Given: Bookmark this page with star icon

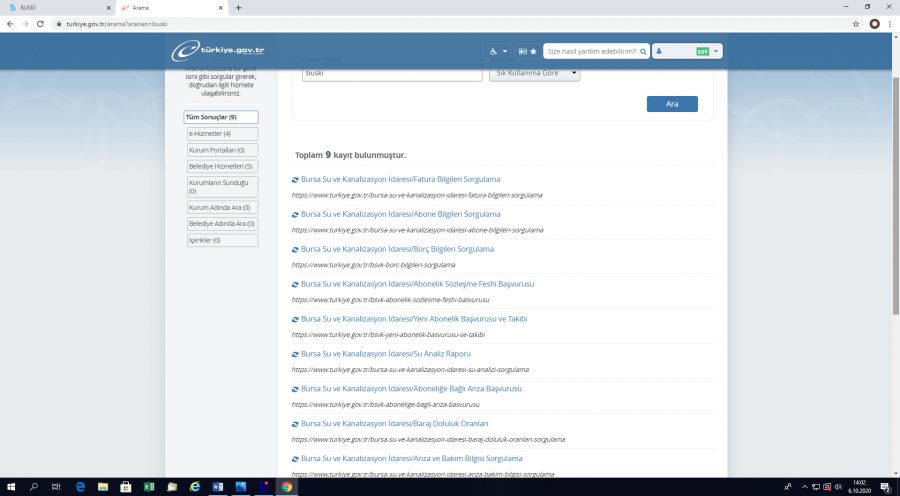Looking at the screenshot, I should pyautogui.click(x=856, y=24).
